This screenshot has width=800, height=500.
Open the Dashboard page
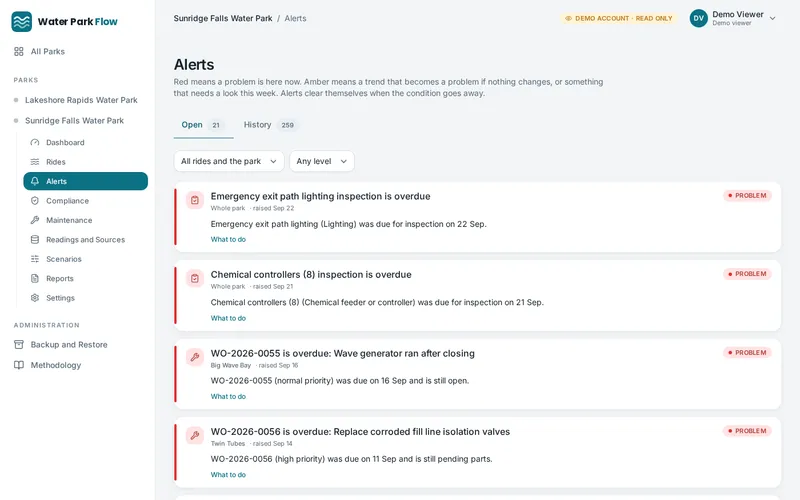click(86, 142)
